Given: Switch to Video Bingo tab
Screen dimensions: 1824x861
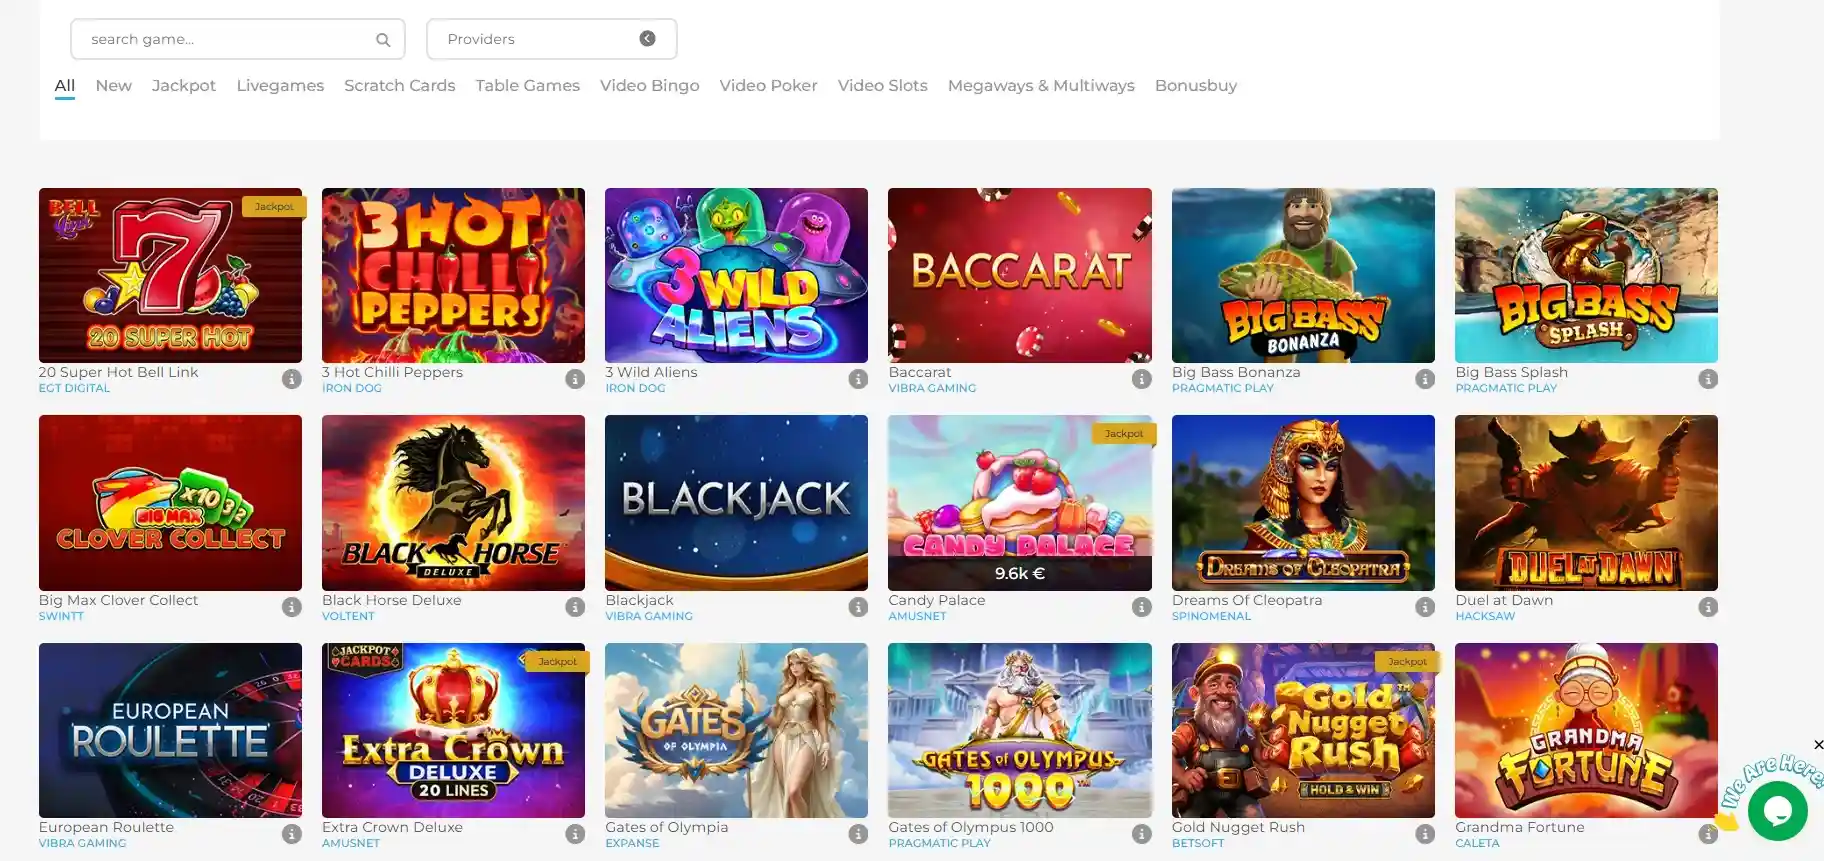Looking at the screenshot, I should tap(650, 86).
